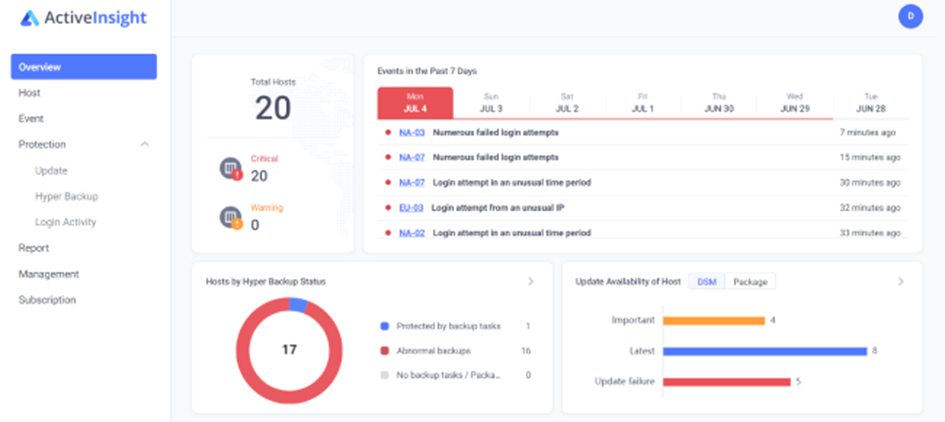Click the red Abnormal backups legend dot

tap(385, 351)
